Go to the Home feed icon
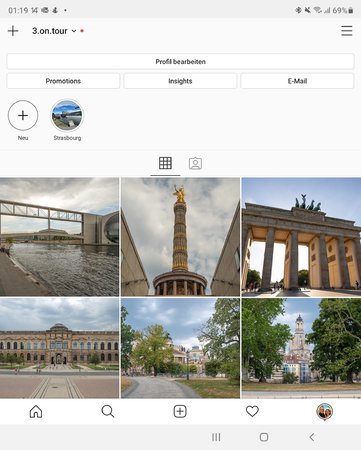361x450 pixels. pos(36,411)
